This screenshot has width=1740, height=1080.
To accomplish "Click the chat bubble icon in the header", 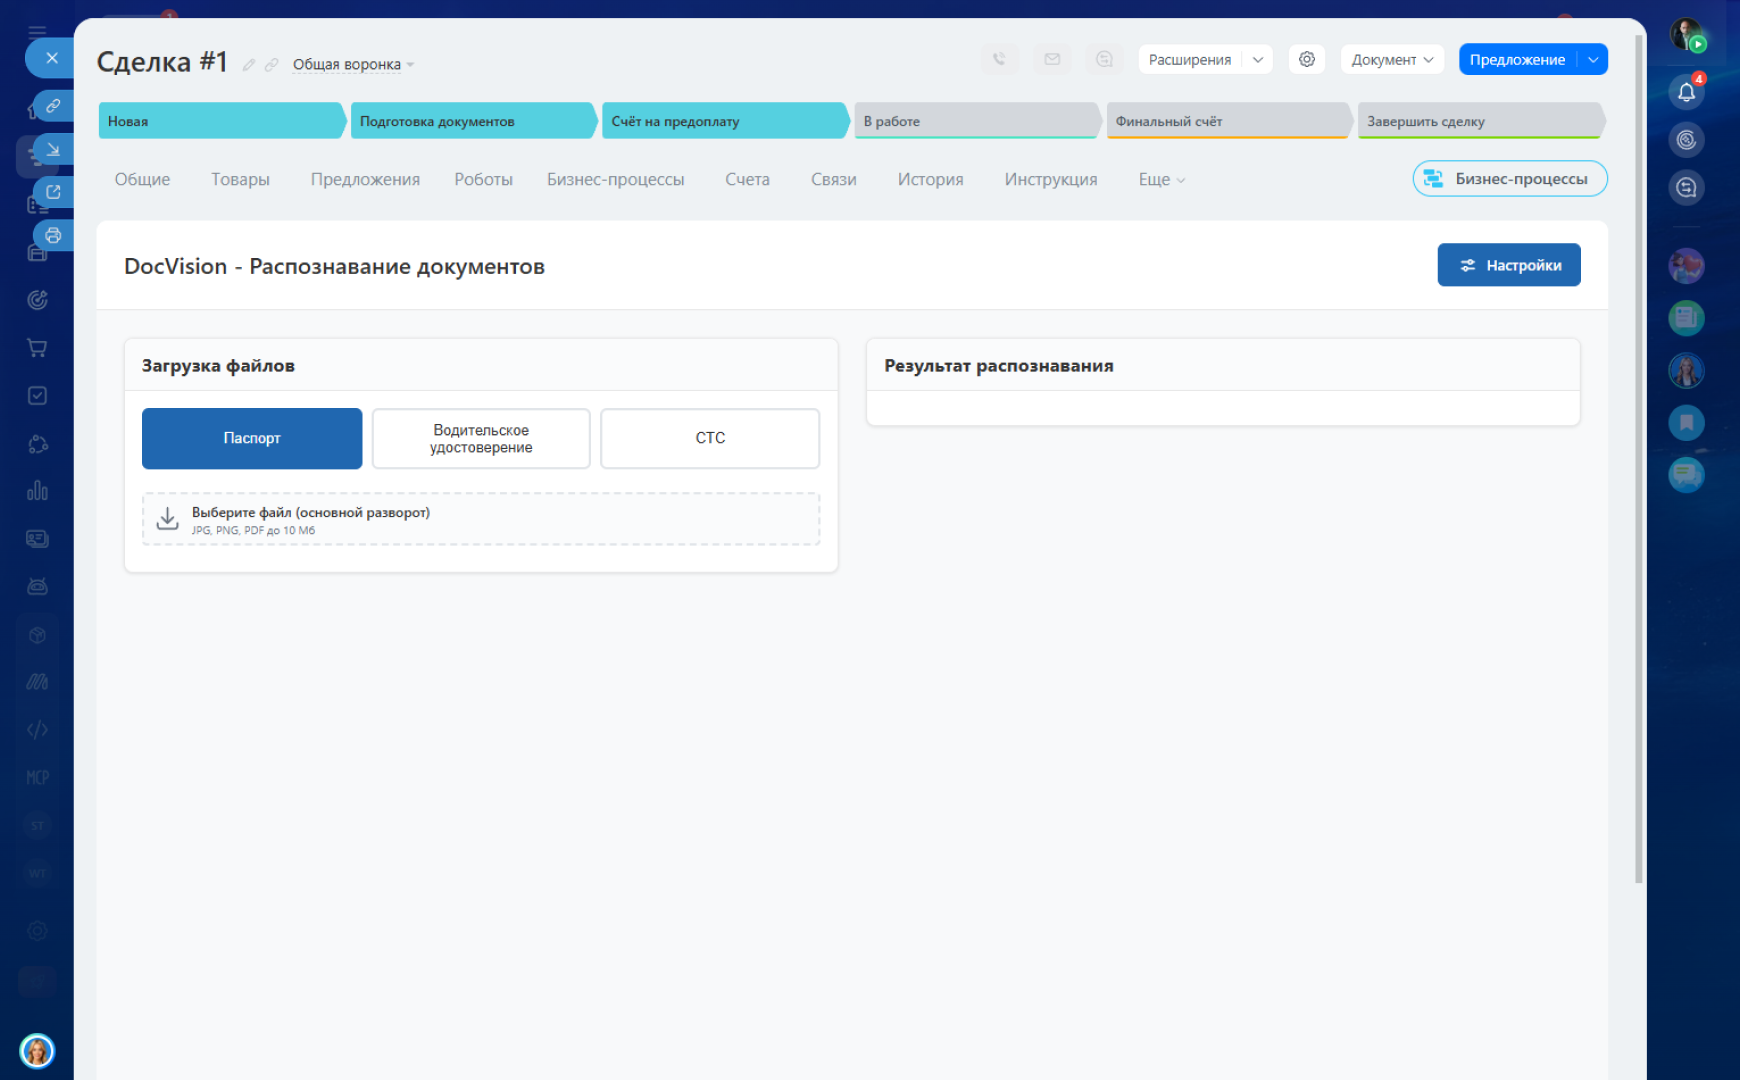I will point(1104,59).
